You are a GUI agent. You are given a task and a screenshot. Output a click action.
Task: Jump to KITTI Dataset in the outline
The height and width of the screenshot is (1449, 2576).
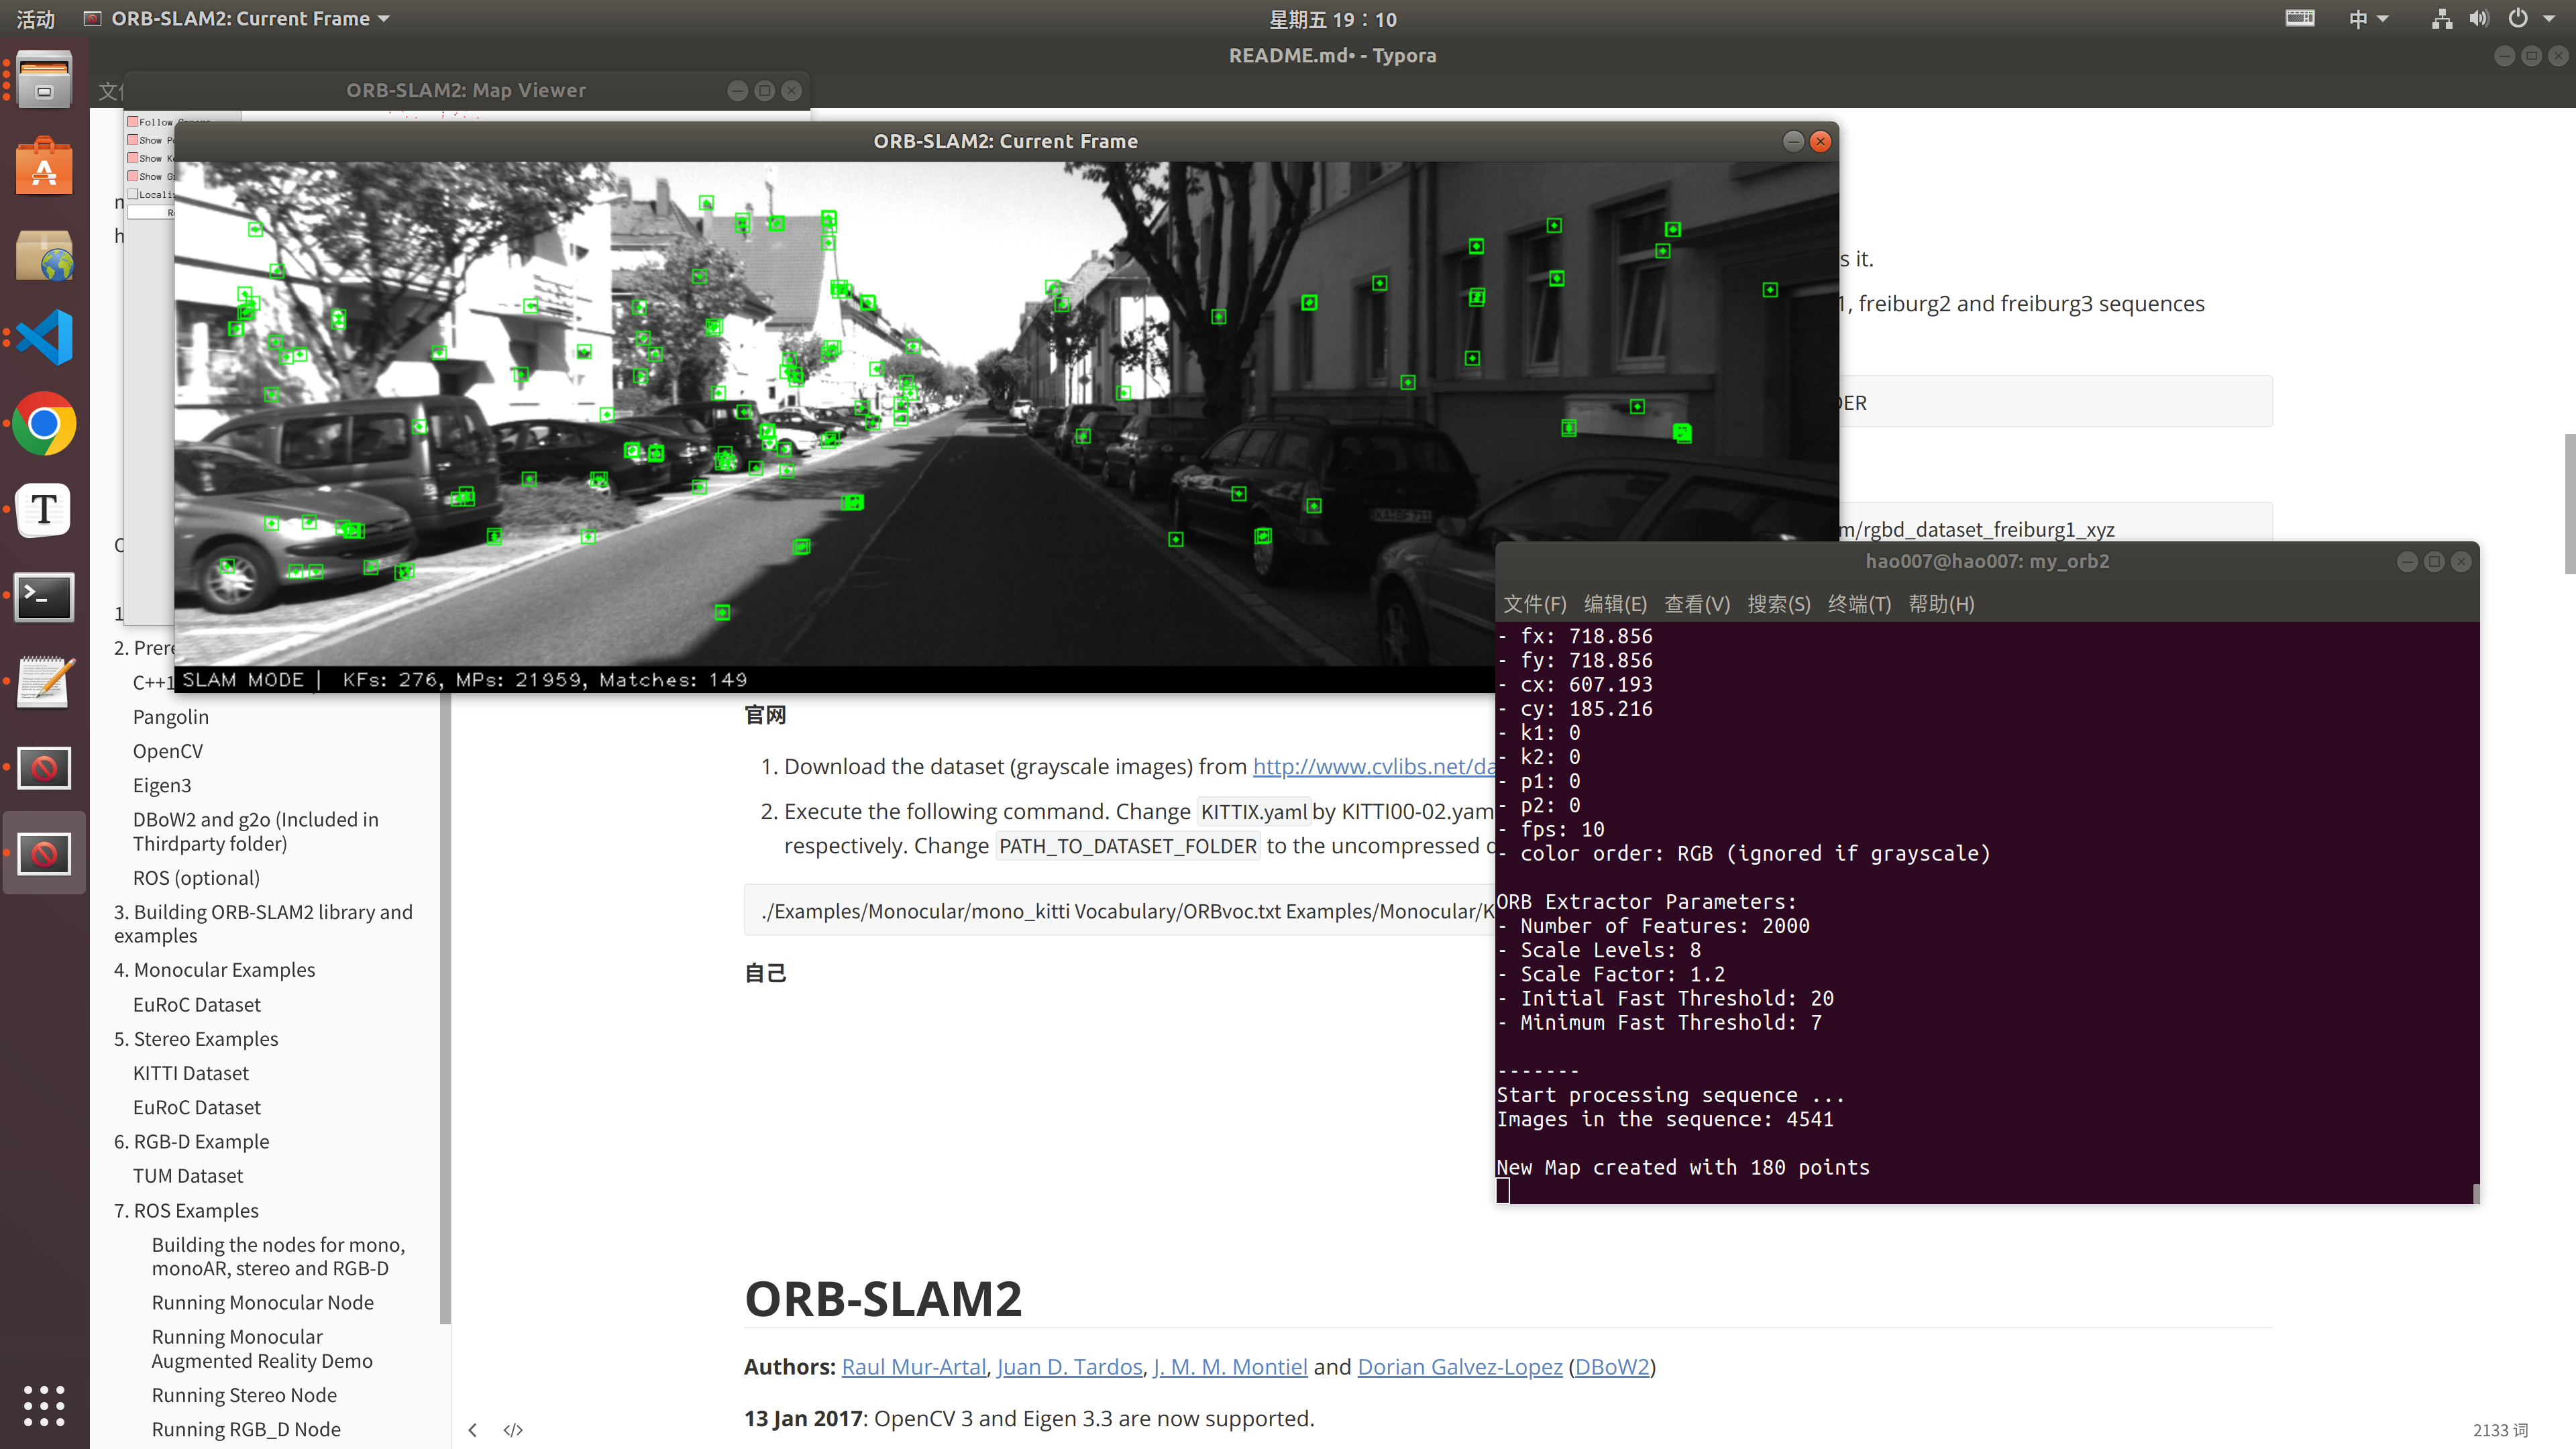point(191,1072)
